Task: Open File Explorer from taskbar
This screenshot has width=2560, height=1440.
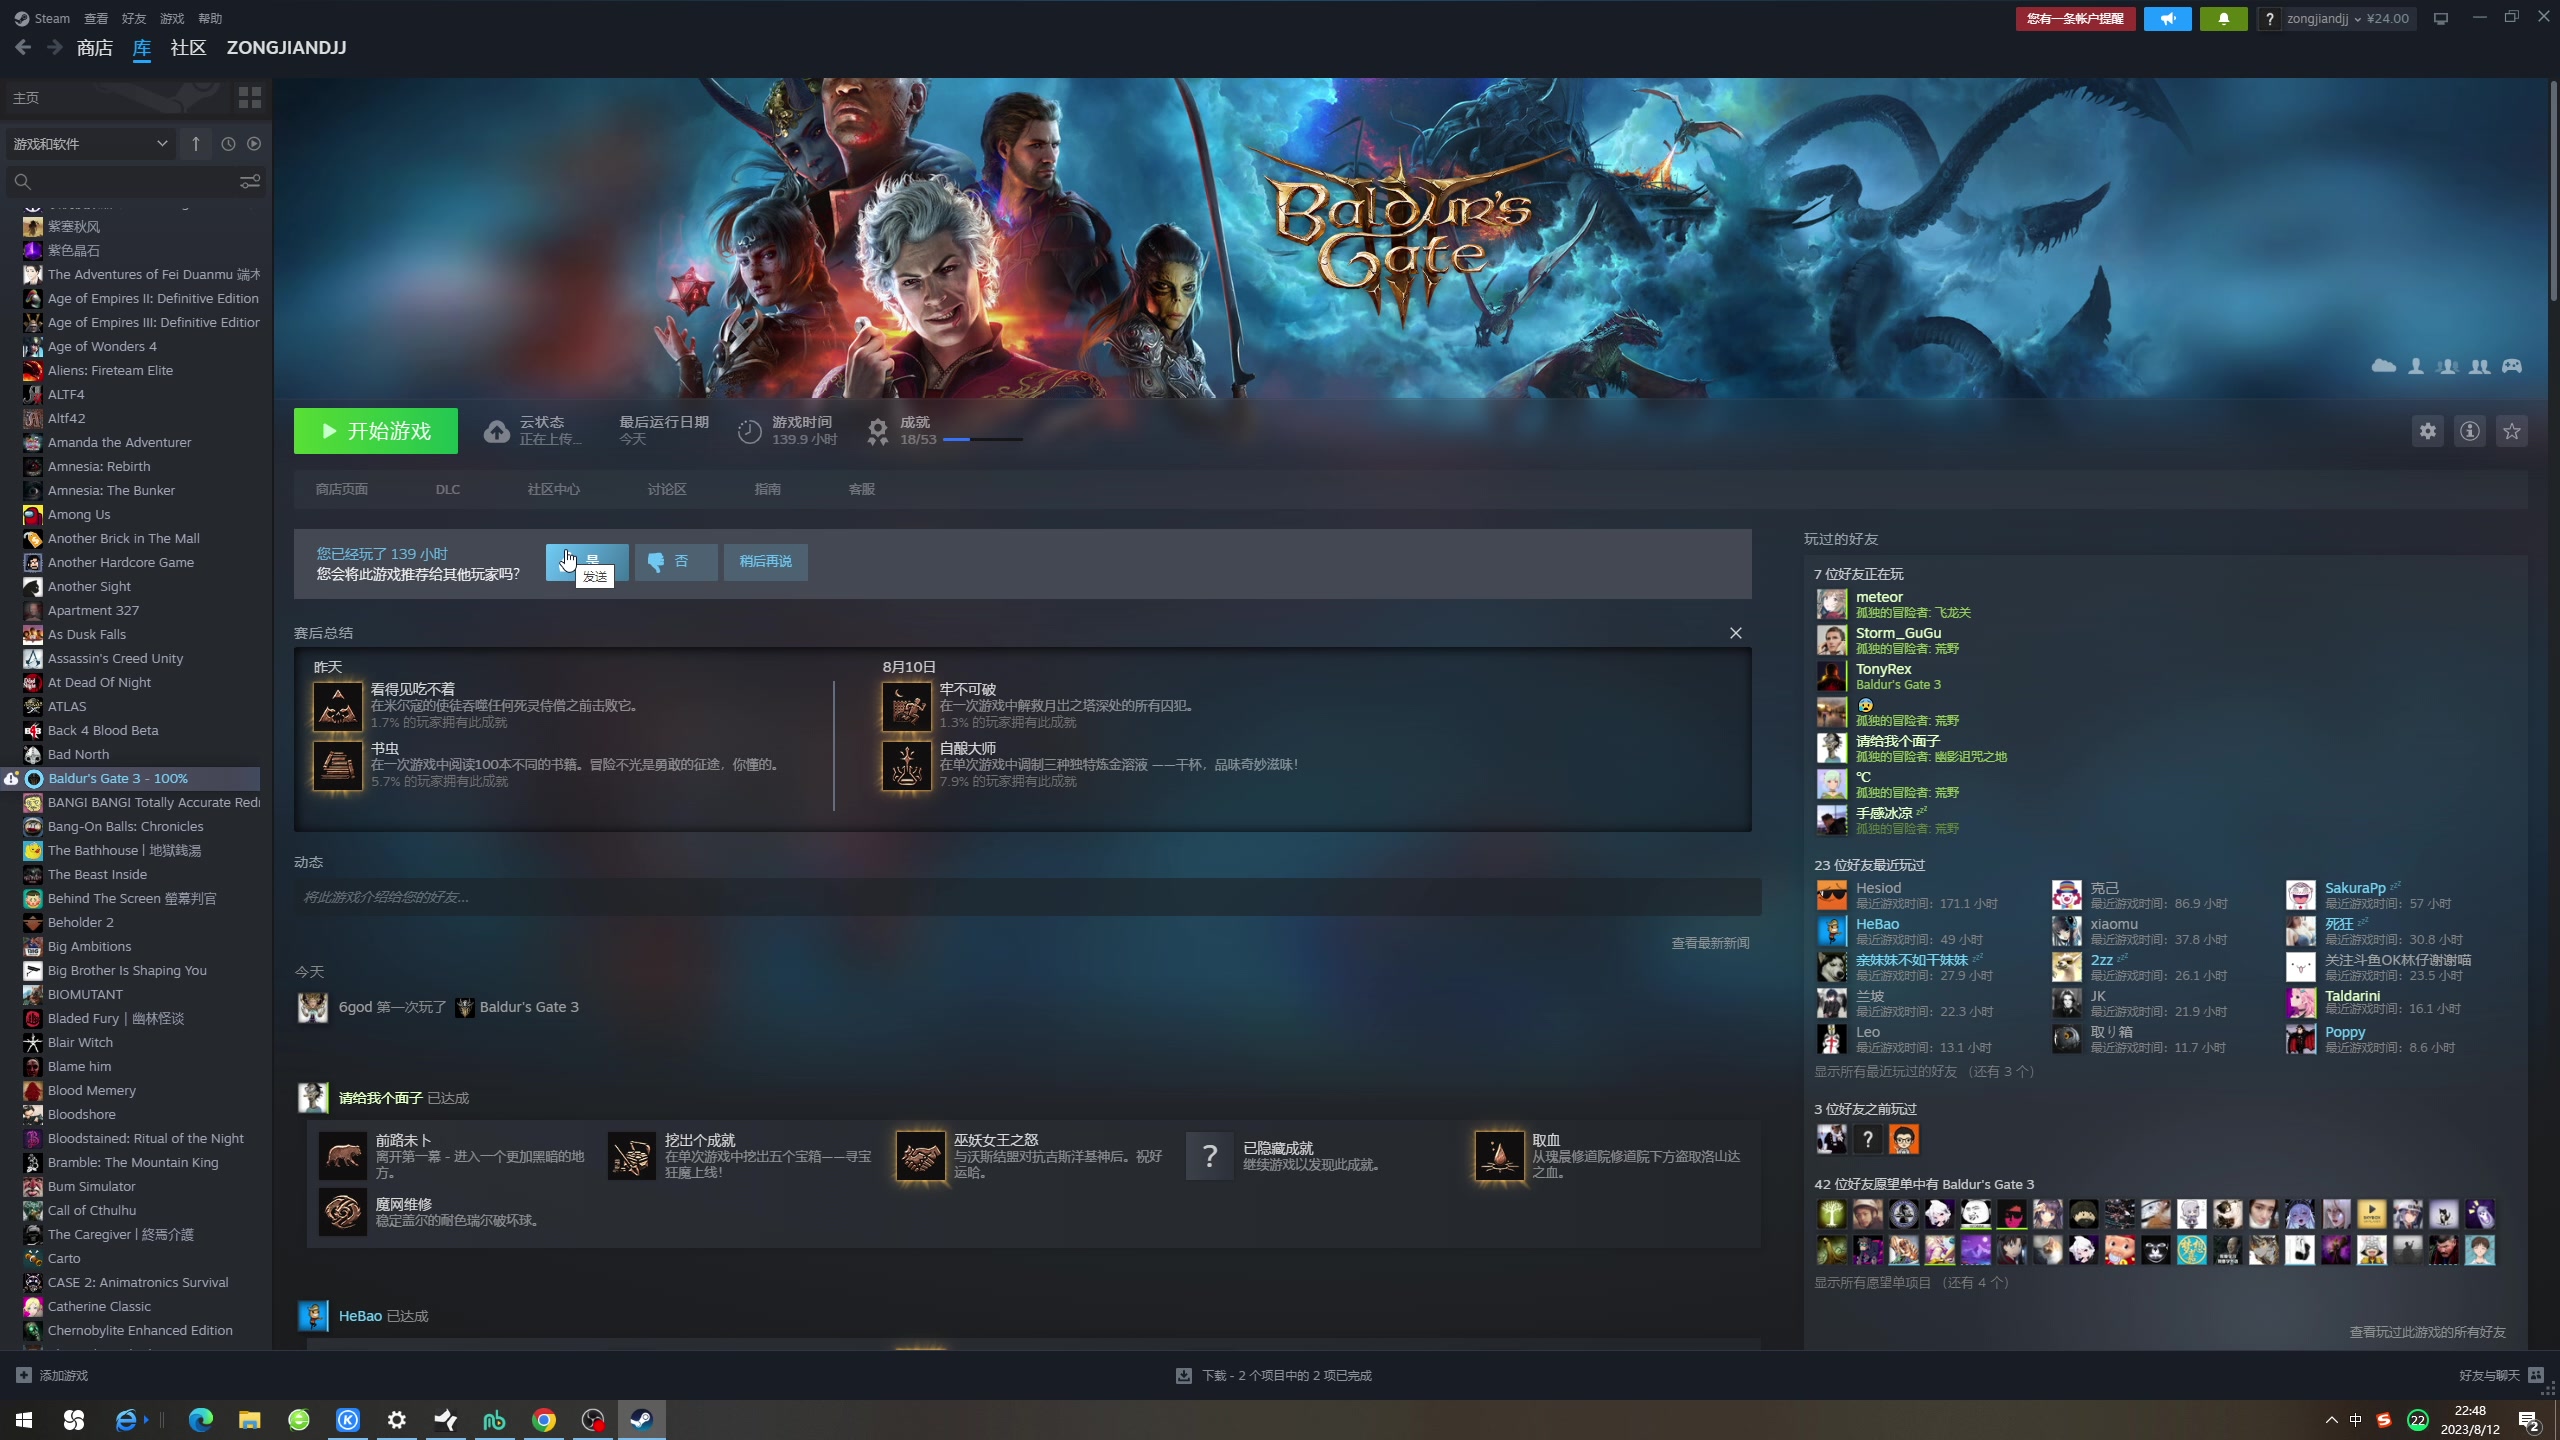Action: coord(249,1419)
